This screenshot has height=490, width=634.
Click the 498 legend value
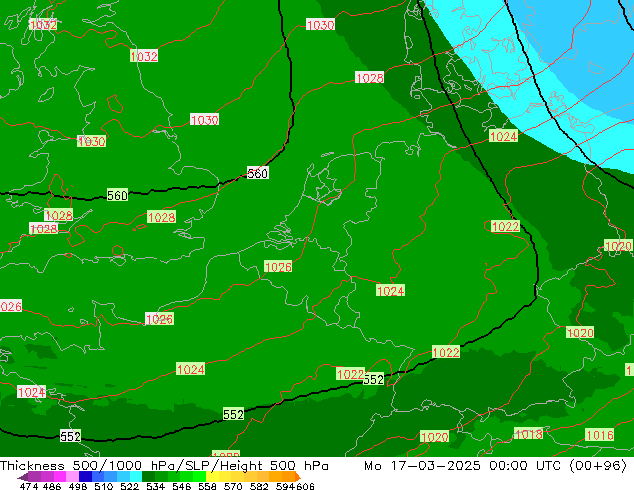[78, 486]
